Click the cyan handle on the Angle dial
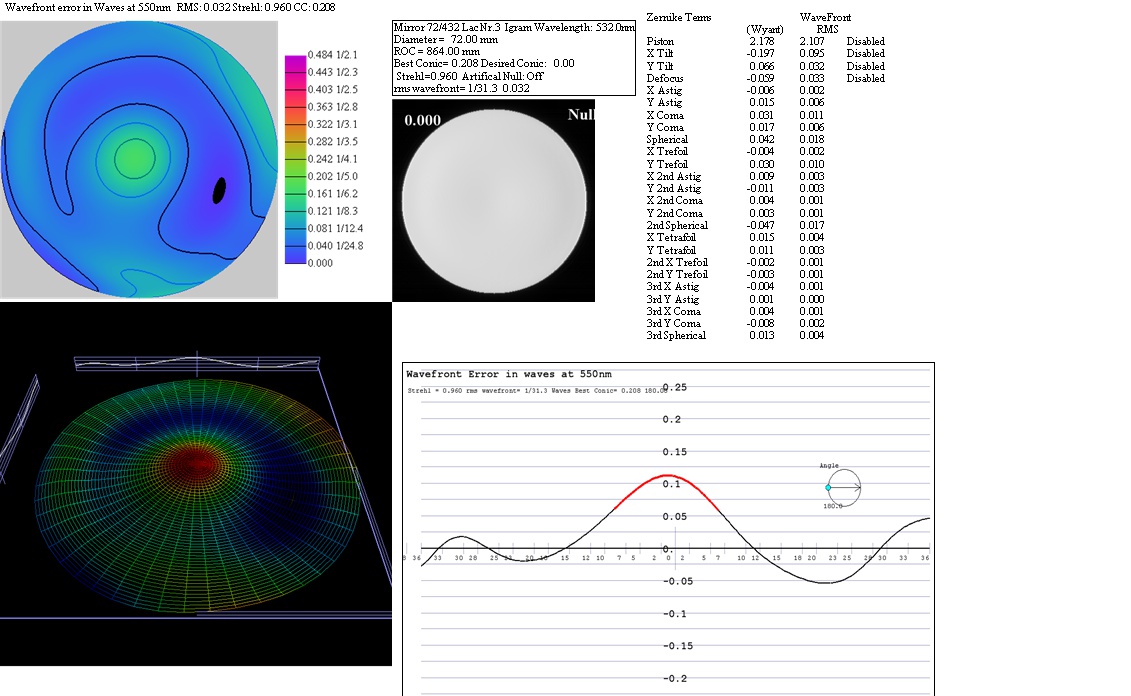The width and height of the screenshot is (1131, 696). [x=828, y=487]
